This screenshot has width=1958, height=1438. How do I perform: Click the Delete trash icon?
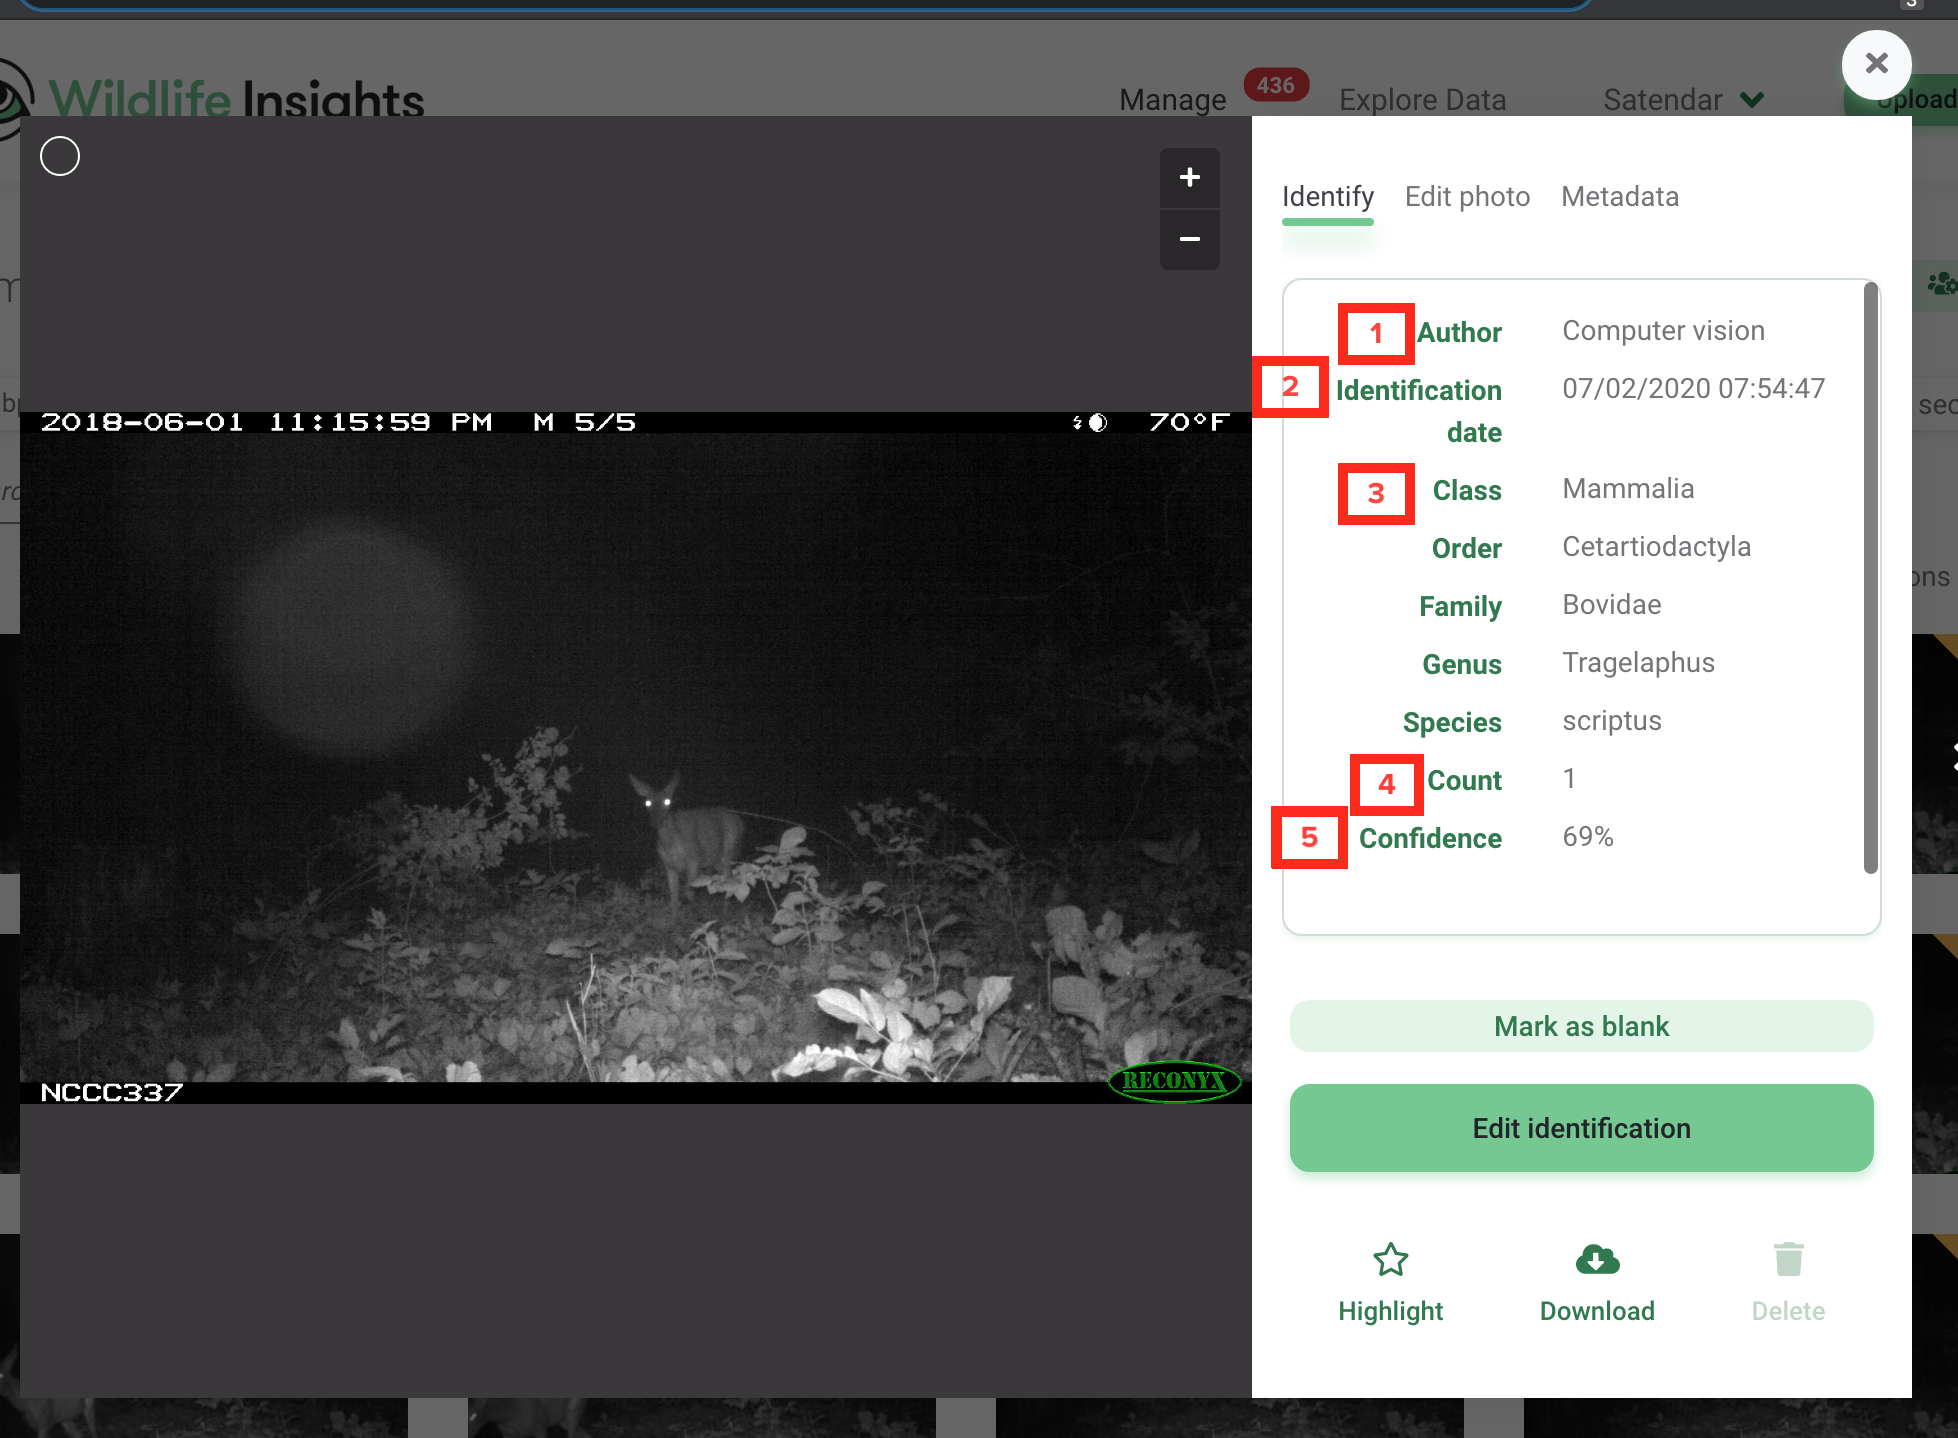1788,1283
